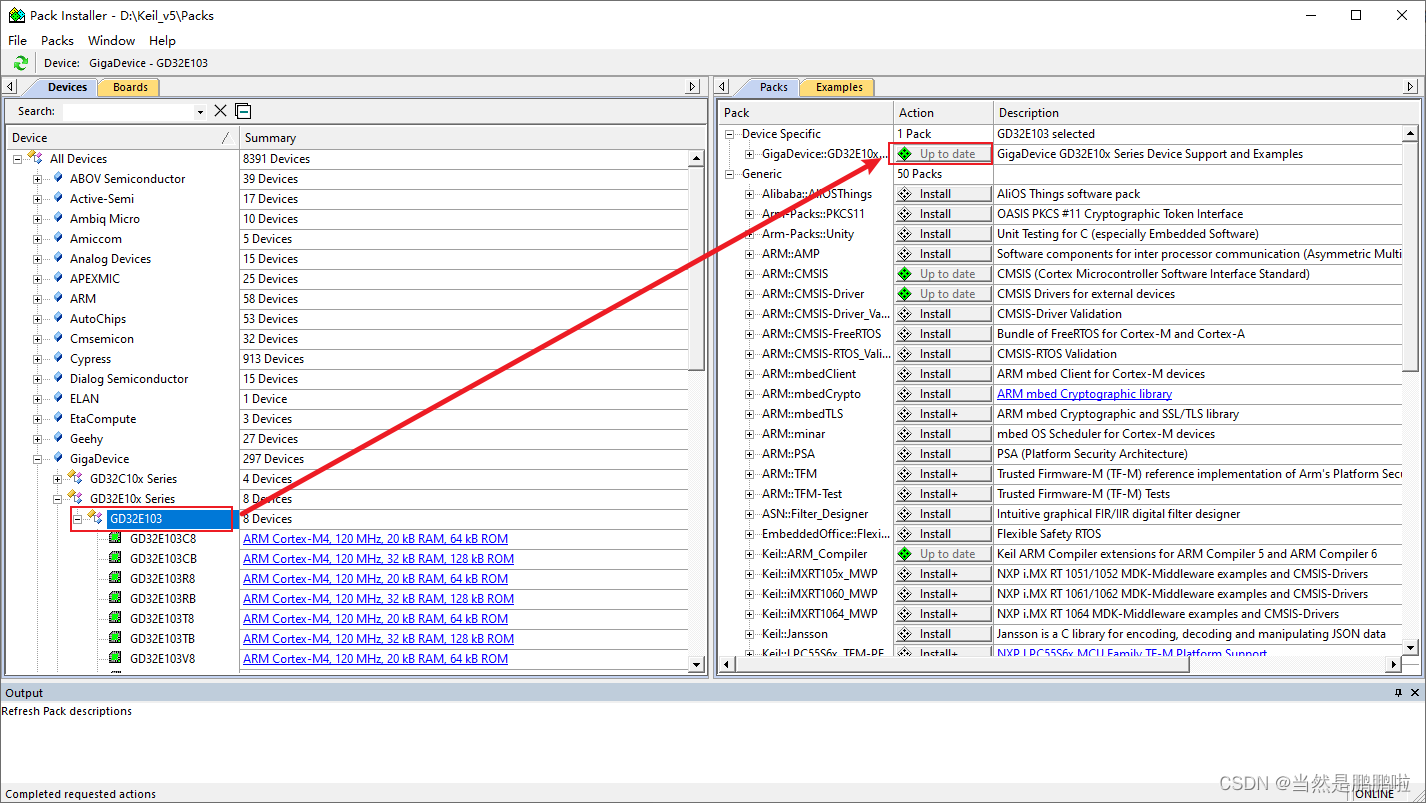Collapse the Generic packs group
Viewport: 1426px width, 803px height.
click(x=727, y=173)
